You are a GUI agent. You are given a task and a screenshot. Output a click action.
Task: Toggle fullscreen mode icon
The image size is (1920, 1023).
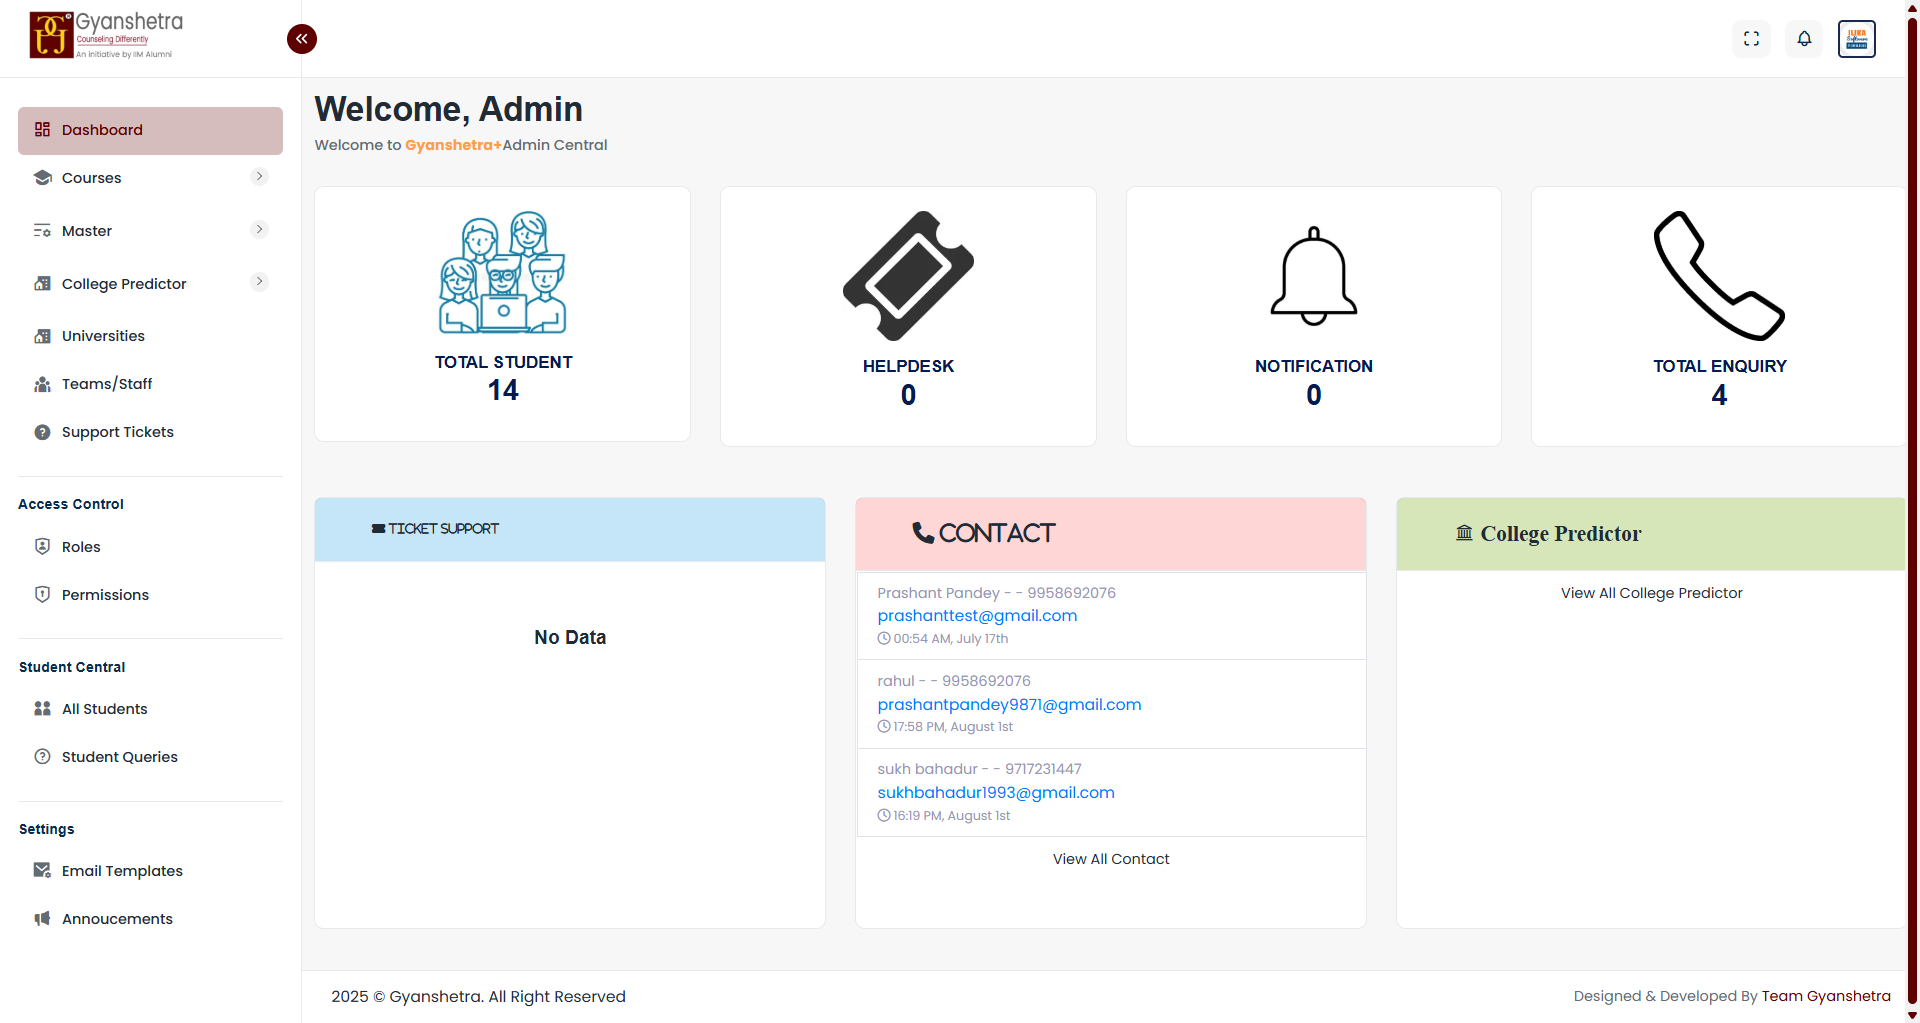1751,39
